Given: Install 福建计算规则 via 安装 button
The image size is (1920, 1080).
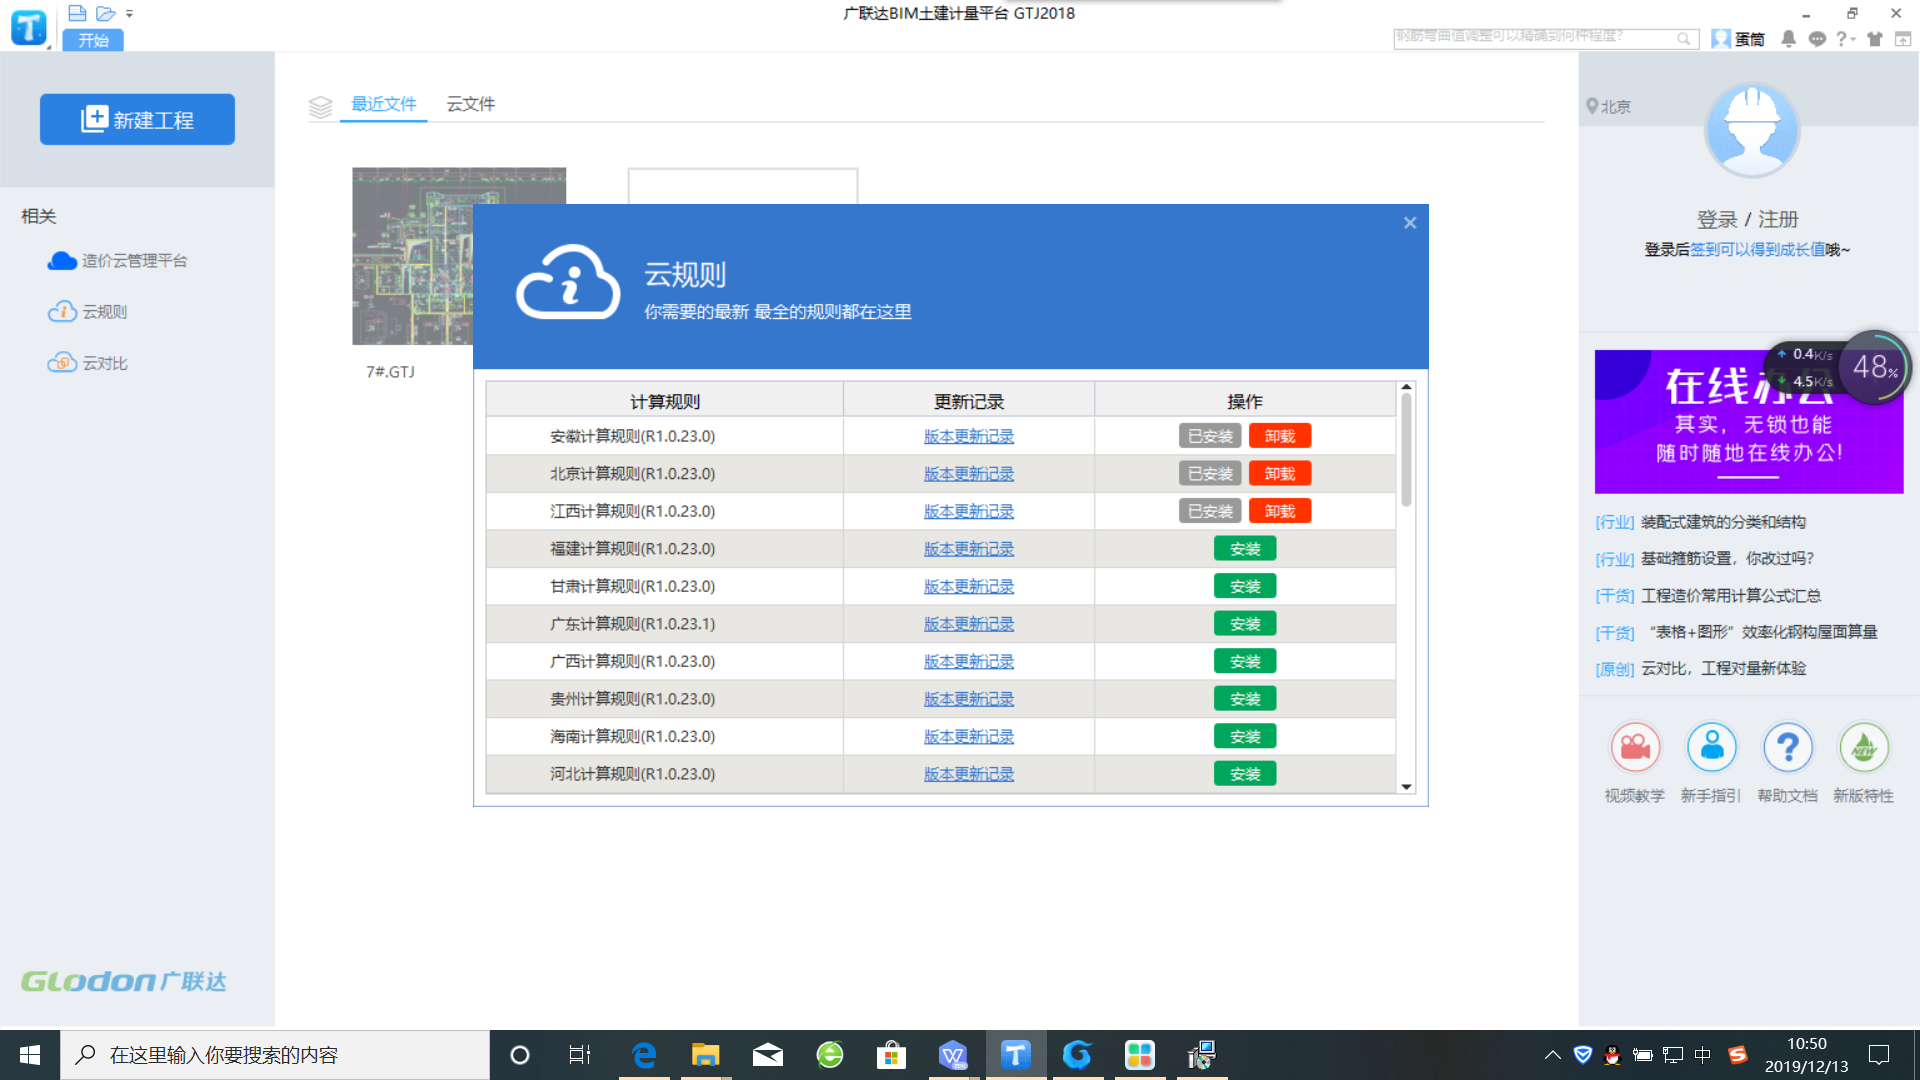Looking at the screenshot, I should click(1245, 549).
